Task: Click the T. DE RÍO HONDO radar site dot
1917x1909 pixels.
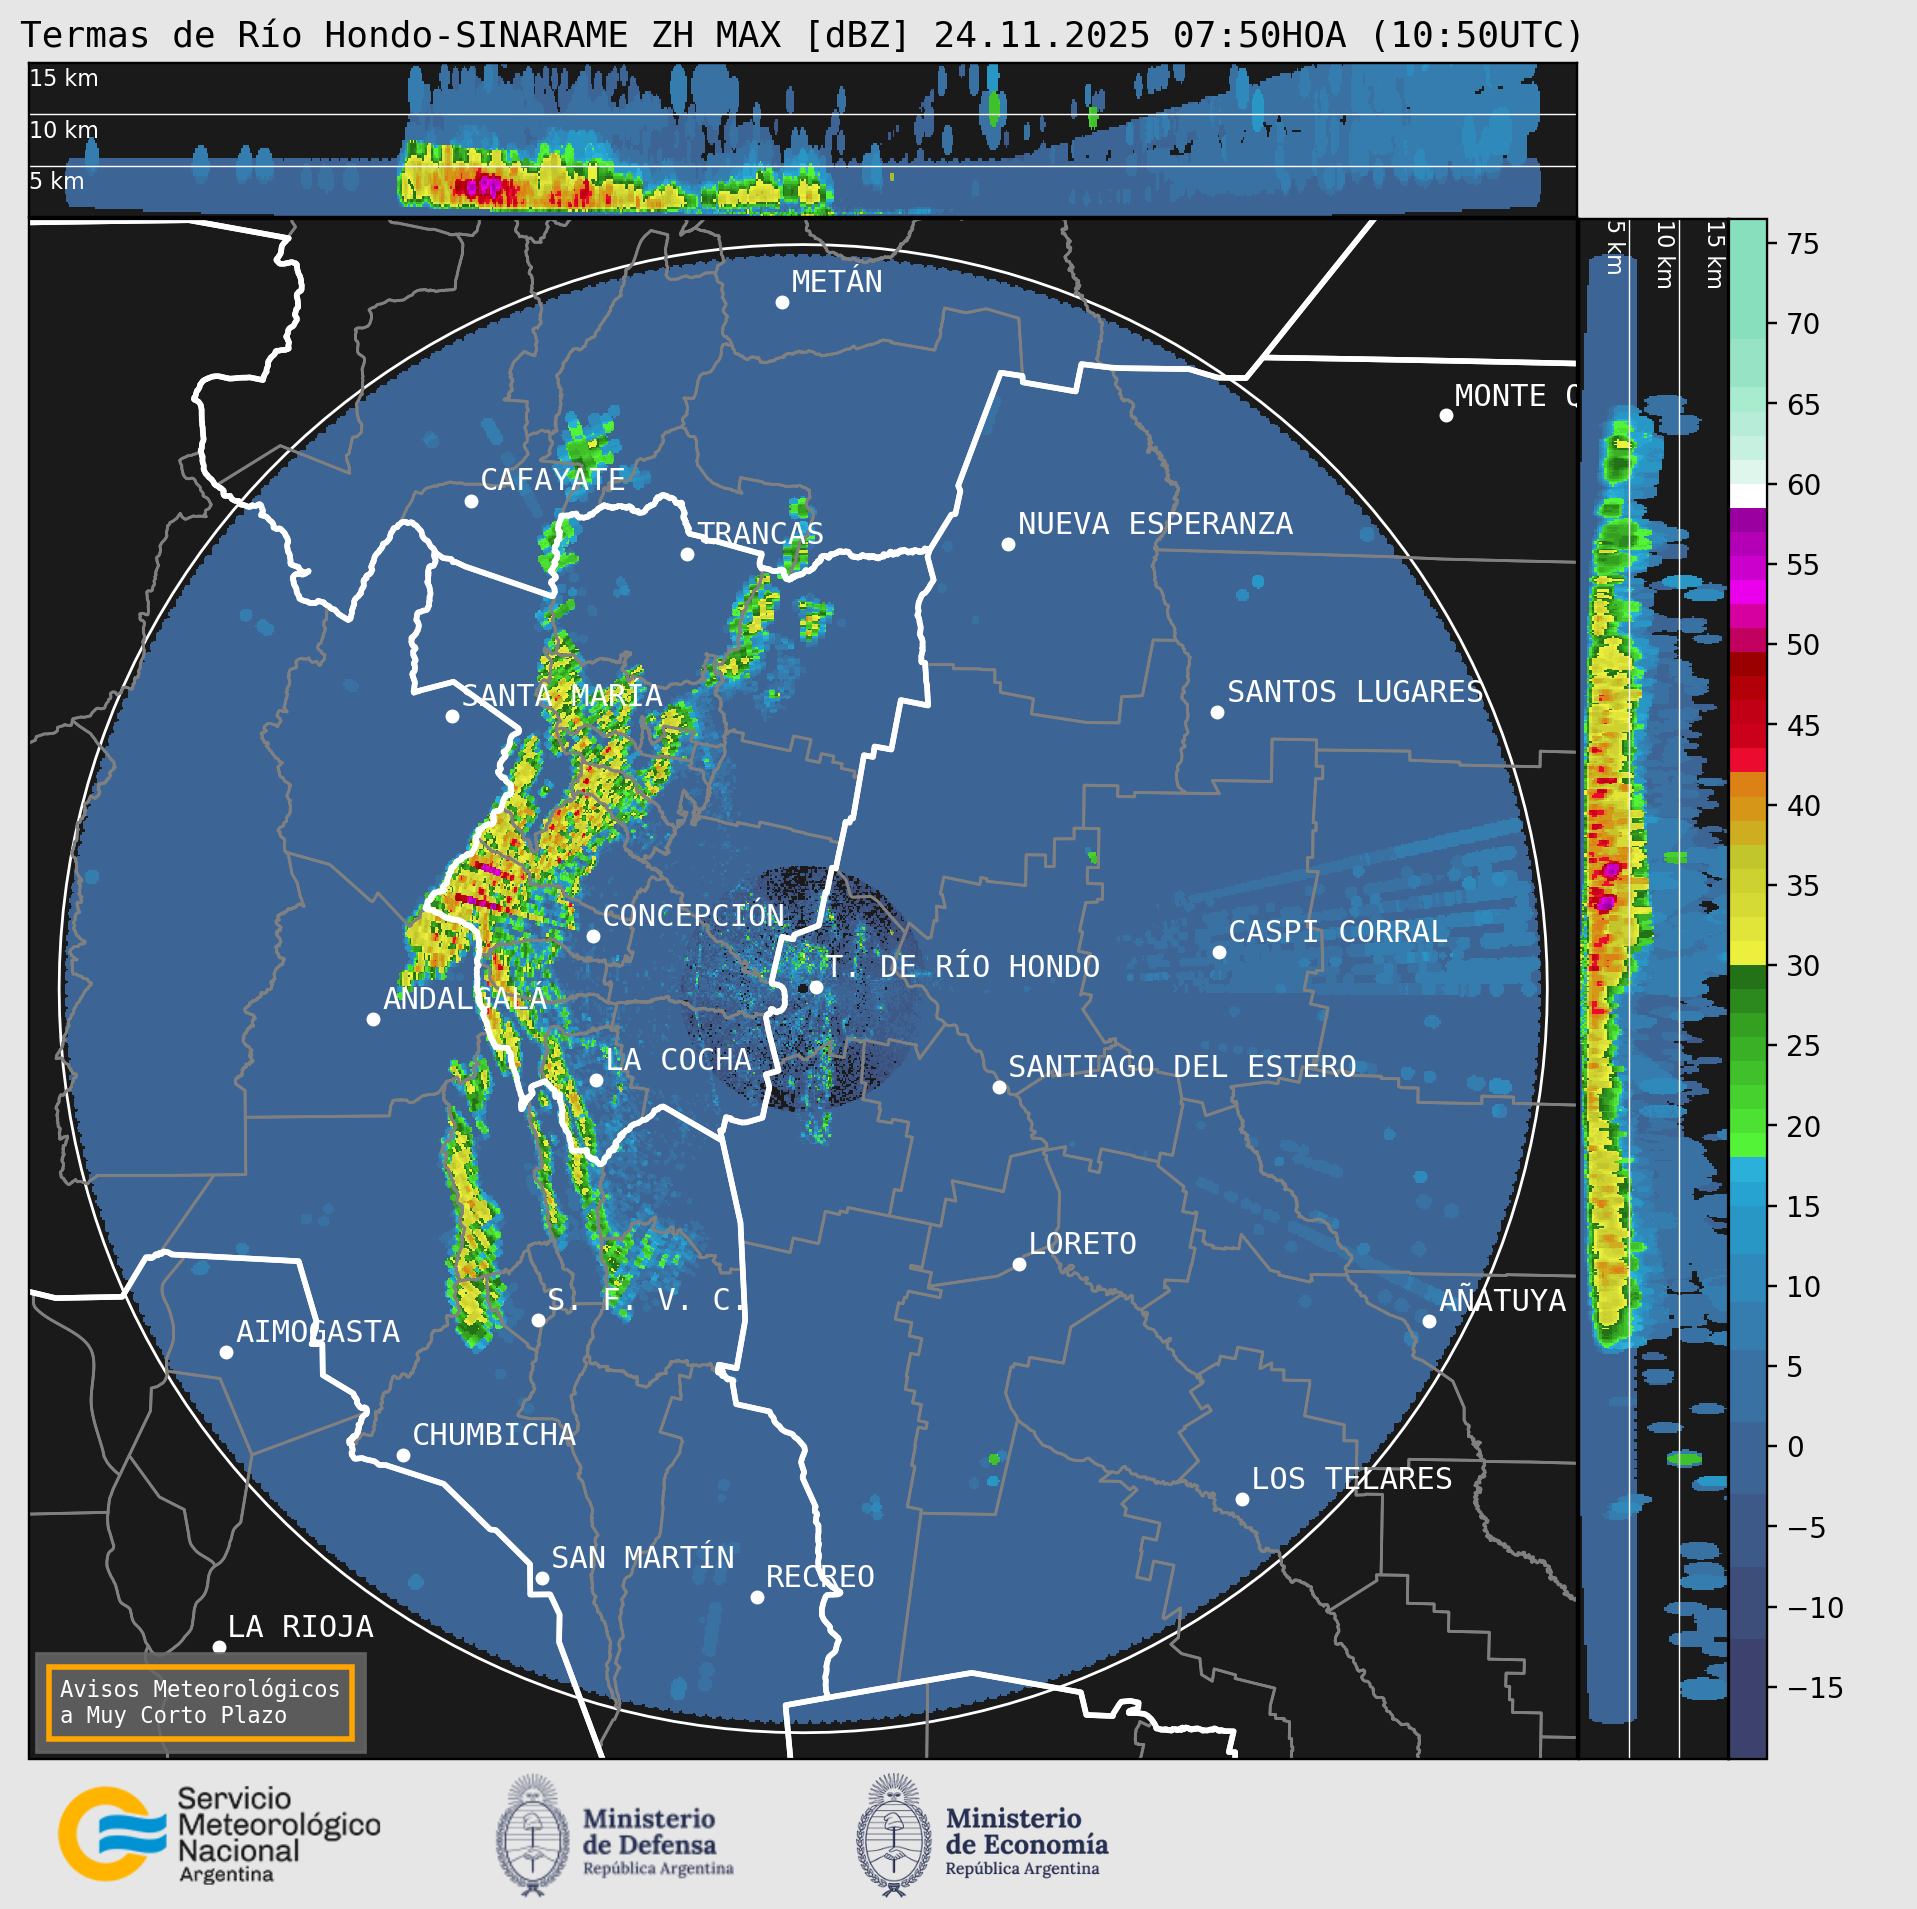Action: tap(816, 987)
